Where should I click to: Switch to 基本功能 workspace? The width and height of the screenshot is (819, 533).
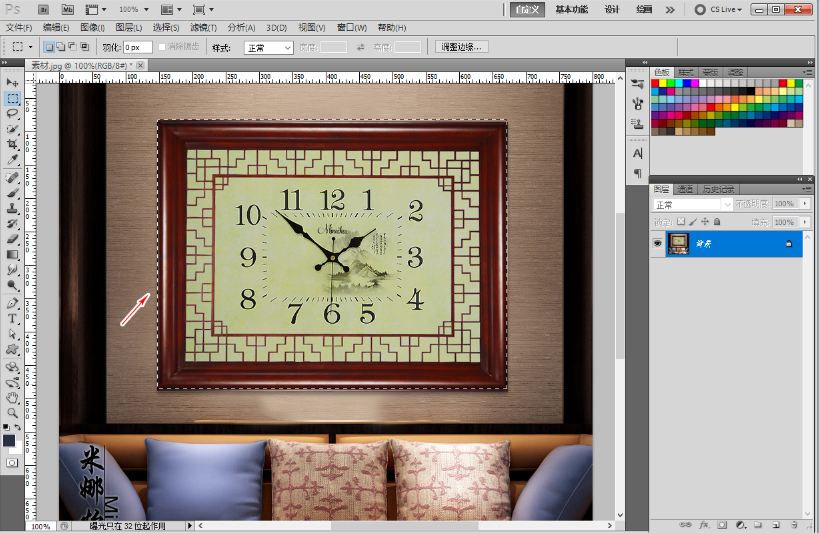coord(572,9)
